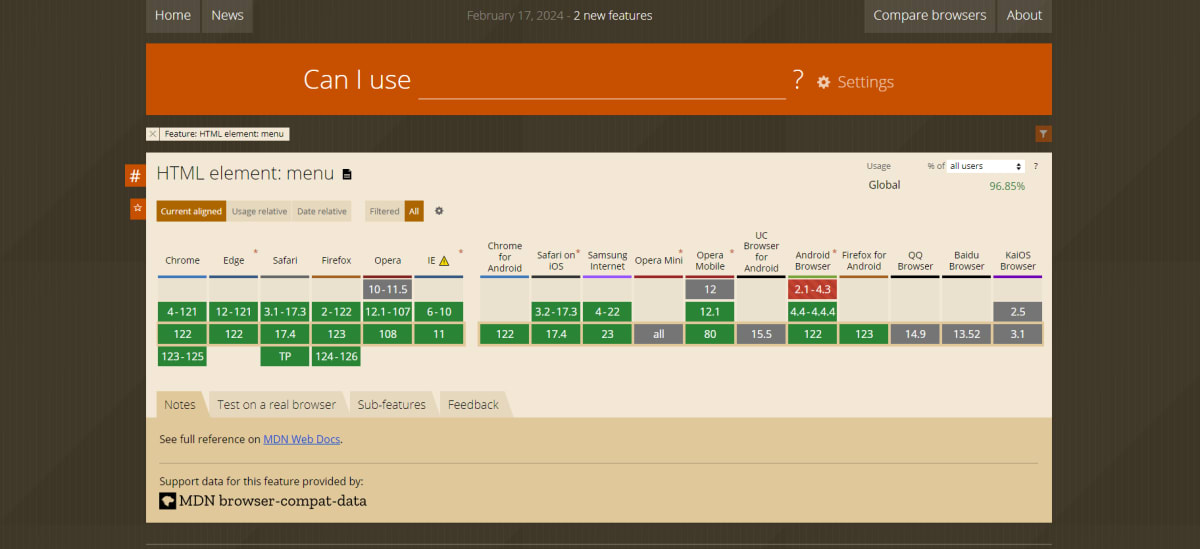The image size is (1200, 549).
Task: Click the Opera Mobile heading
Action: (710, 260)
